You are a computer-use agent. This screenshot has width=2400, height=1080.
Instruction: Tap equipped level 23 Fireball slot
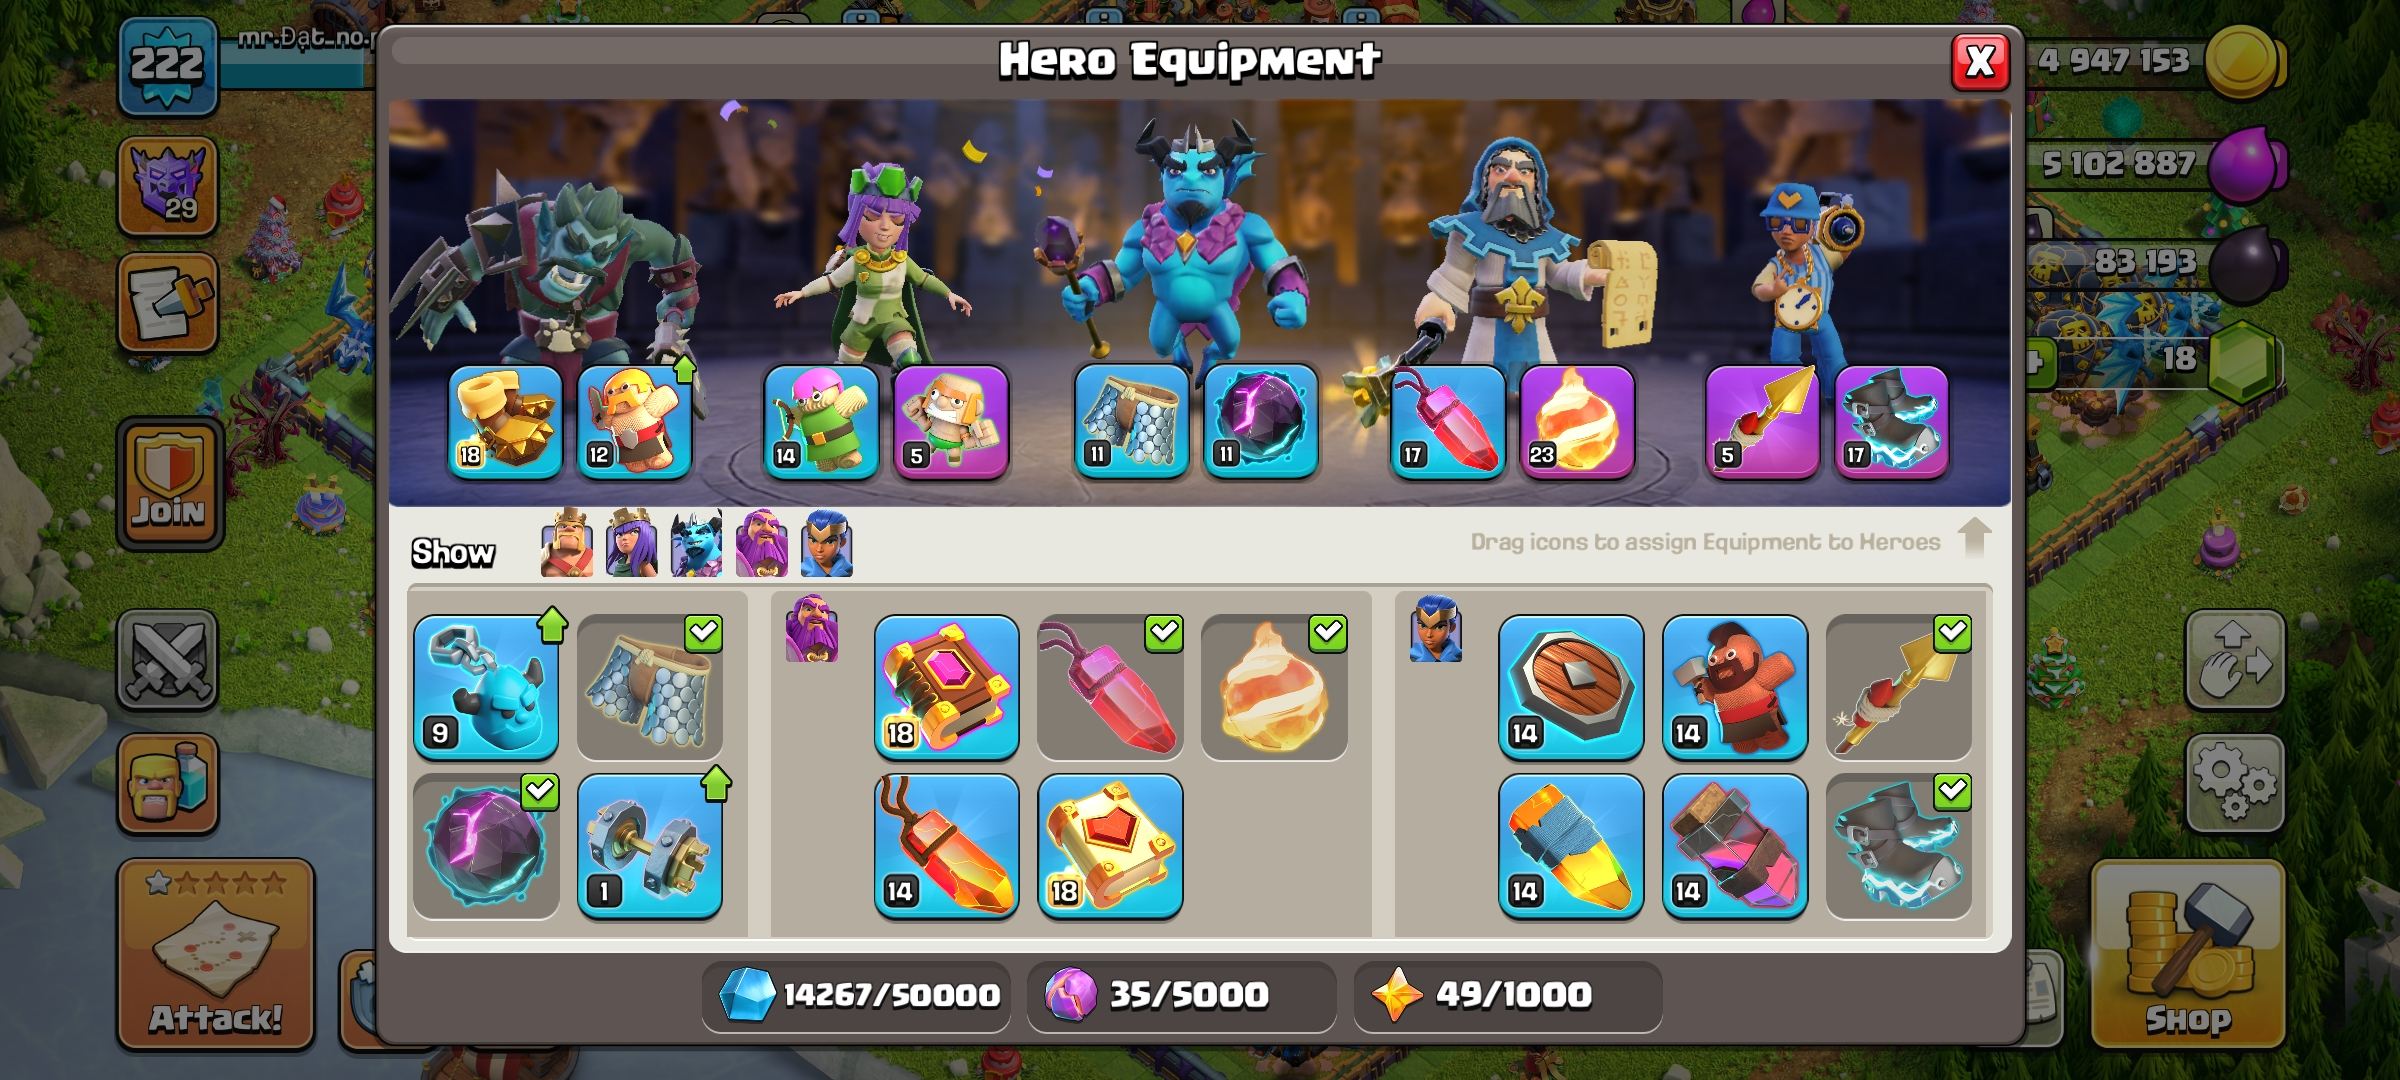click(1577, 422)
